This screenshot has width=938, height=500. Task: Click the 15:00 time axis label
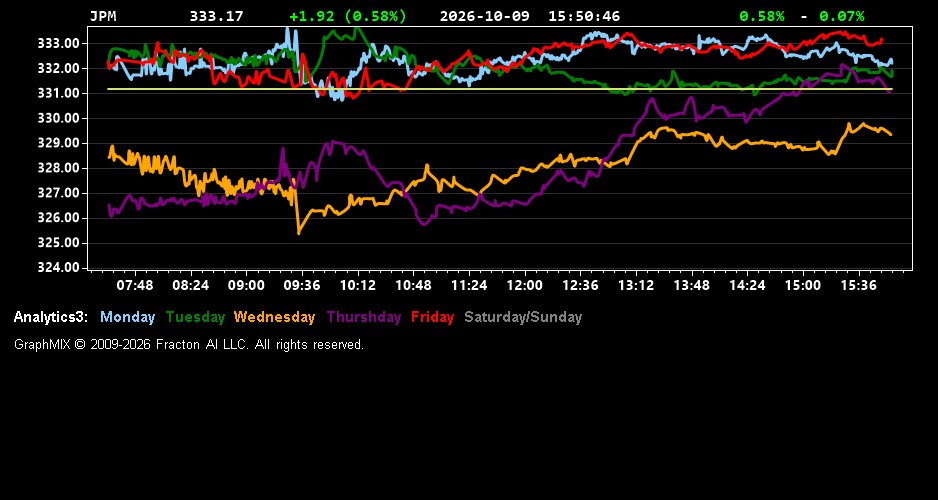pyautogui.click(x=803, y=286)
